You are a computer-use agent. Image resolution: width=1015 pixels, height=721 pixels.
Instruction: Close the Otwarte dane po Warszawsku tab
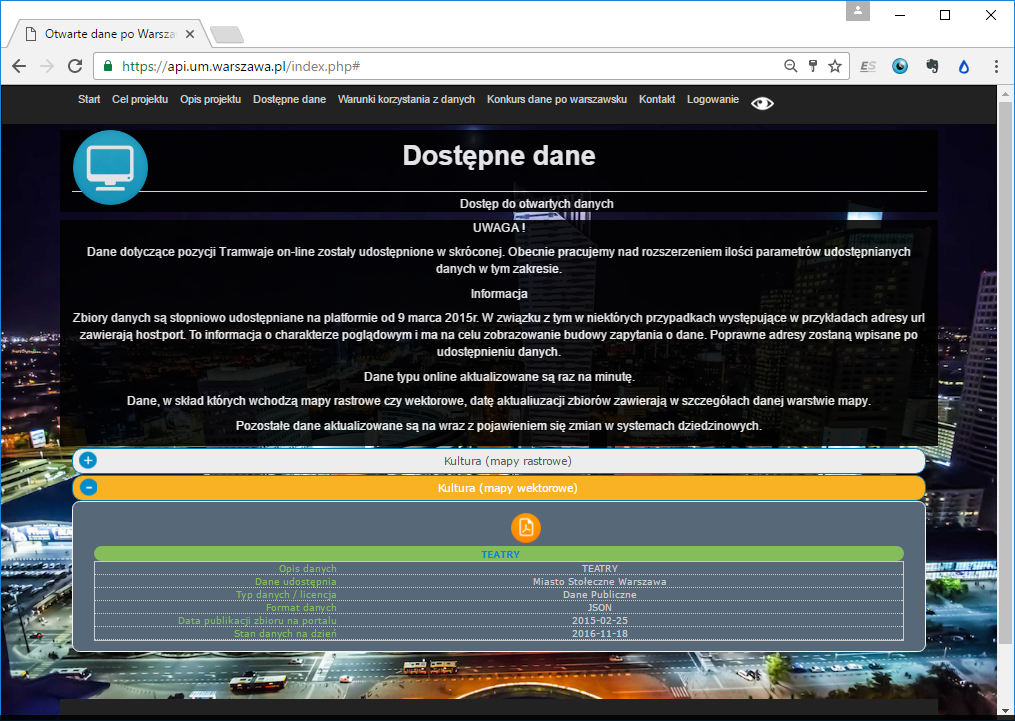coord(190,34)
